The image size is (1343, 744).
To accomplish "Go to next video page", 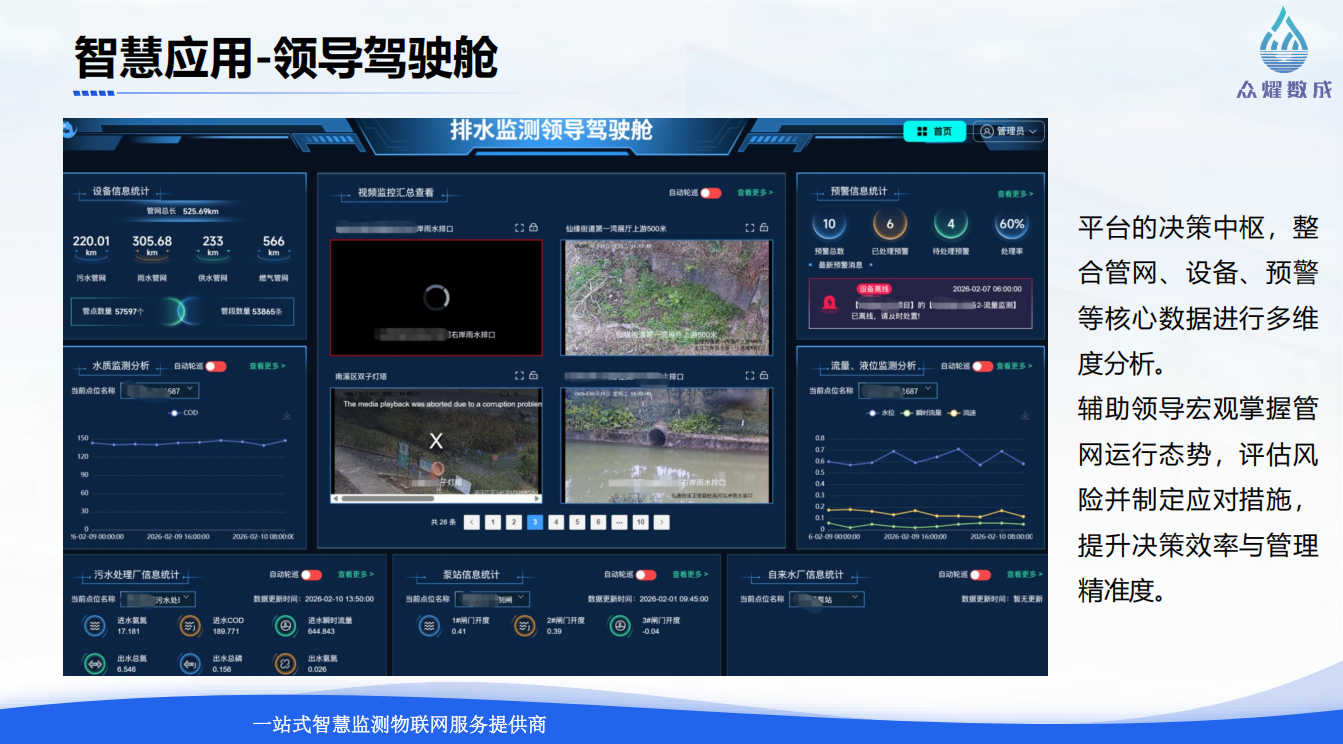I will (662, 522).
